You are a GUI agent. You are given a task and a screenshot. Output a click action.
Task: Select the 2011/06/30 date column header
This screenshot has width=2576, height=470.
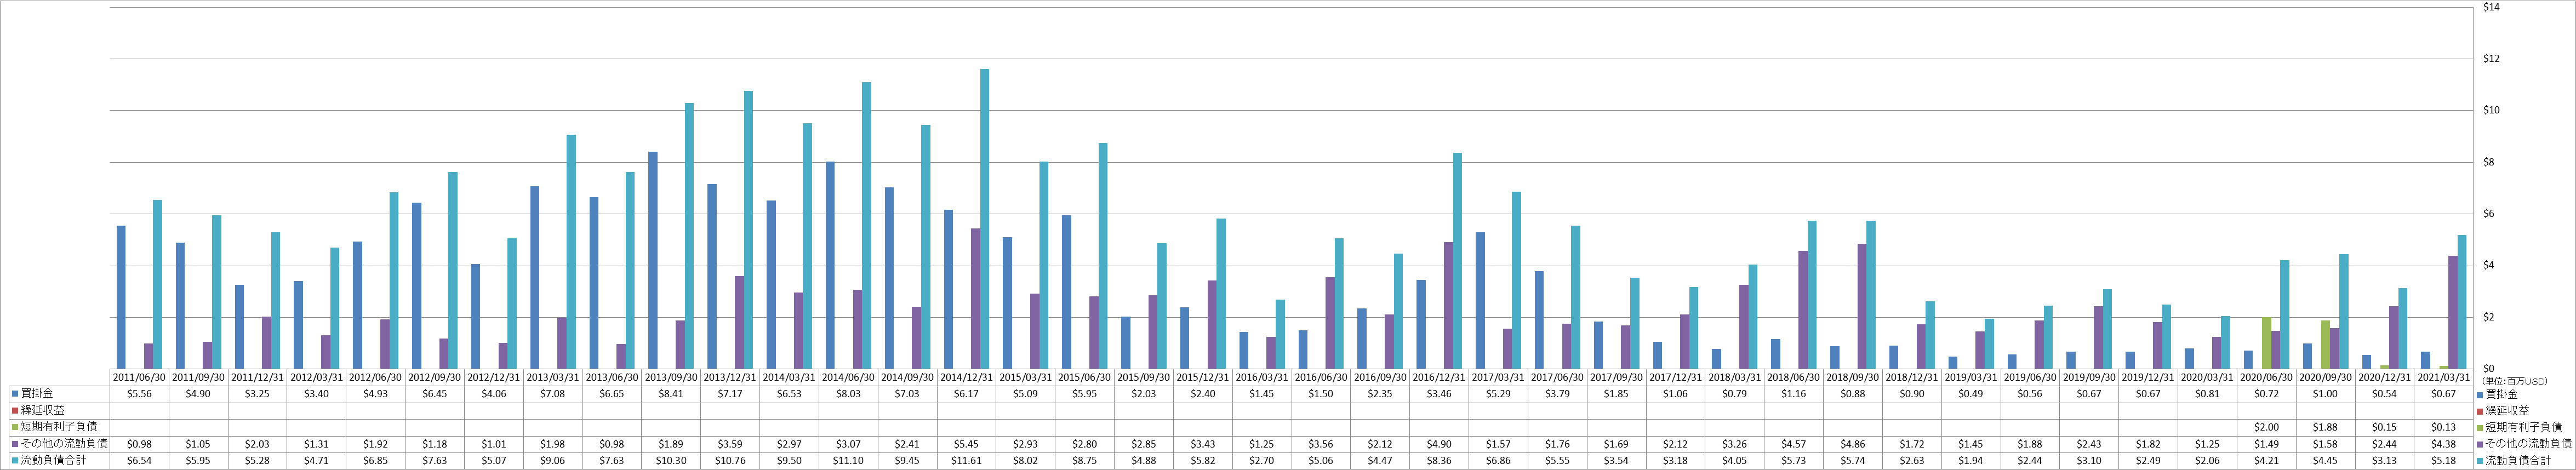139,378
